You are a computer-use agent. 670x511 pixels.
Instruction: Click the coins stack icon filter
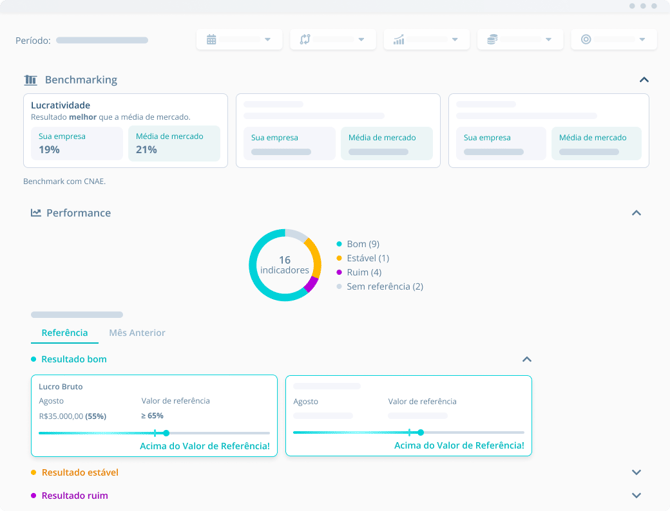click(x=492, y=40)
